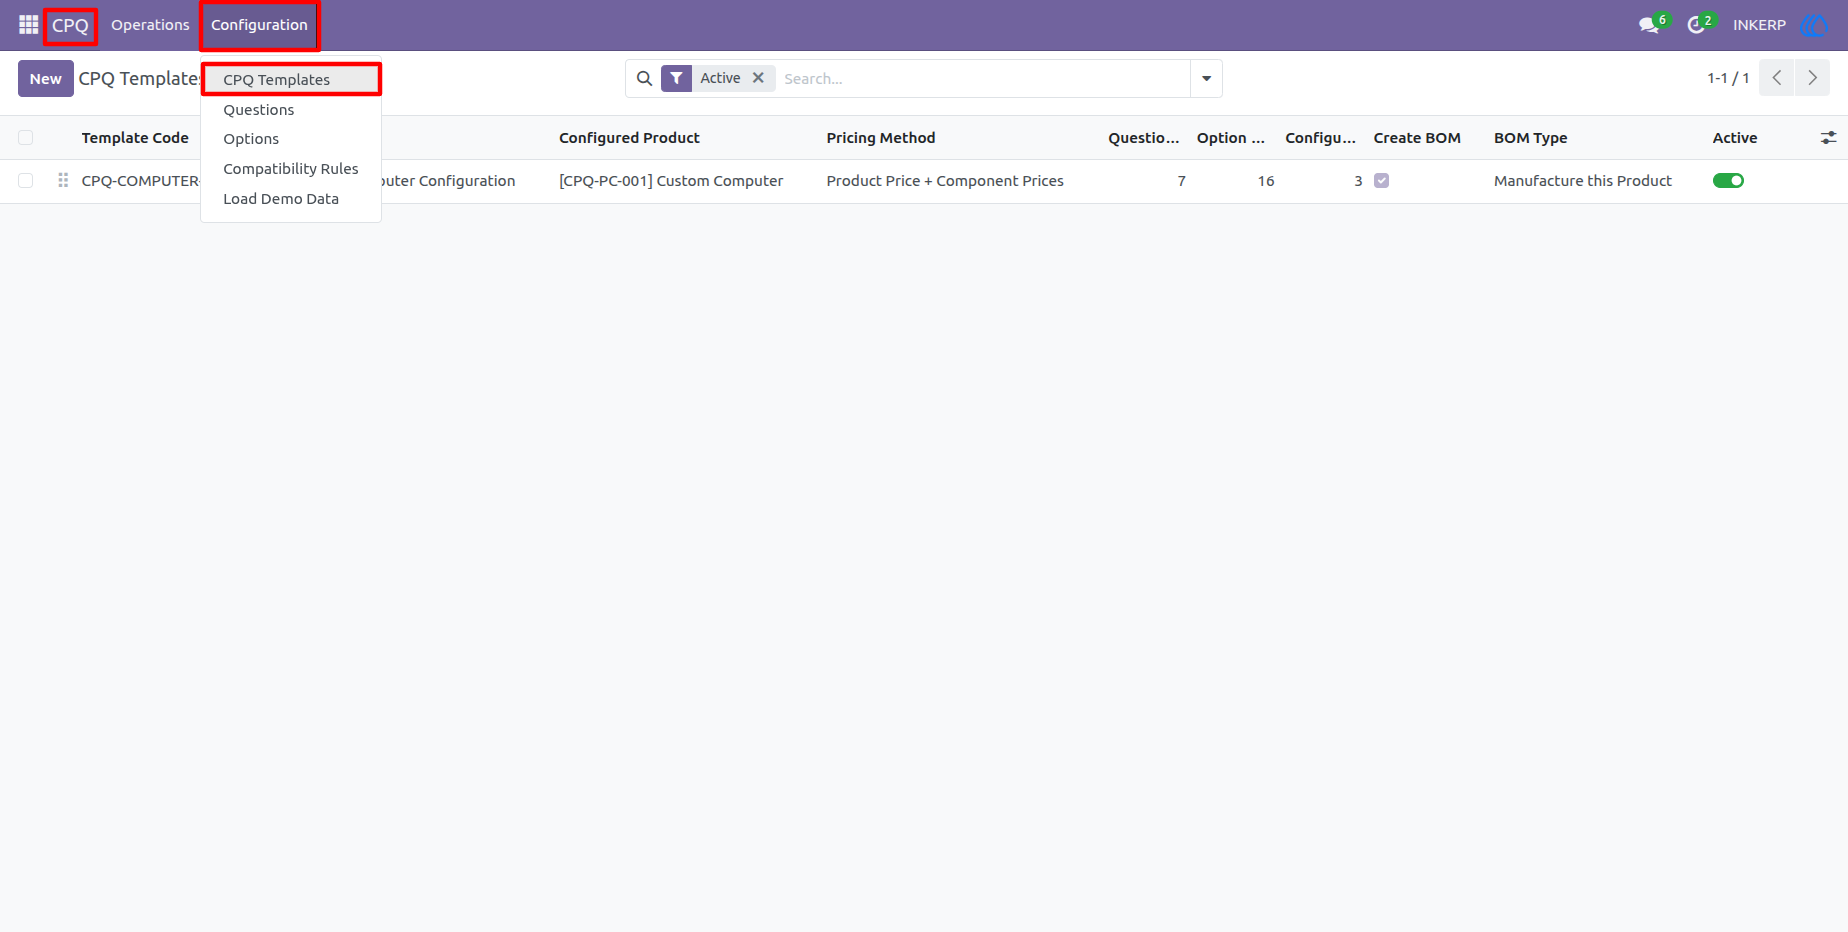This screenshot has width=1848, height=932.
Task: Open the [CPQ-PC-001] Custom Computer cell
Action: [x=671, y=181]
